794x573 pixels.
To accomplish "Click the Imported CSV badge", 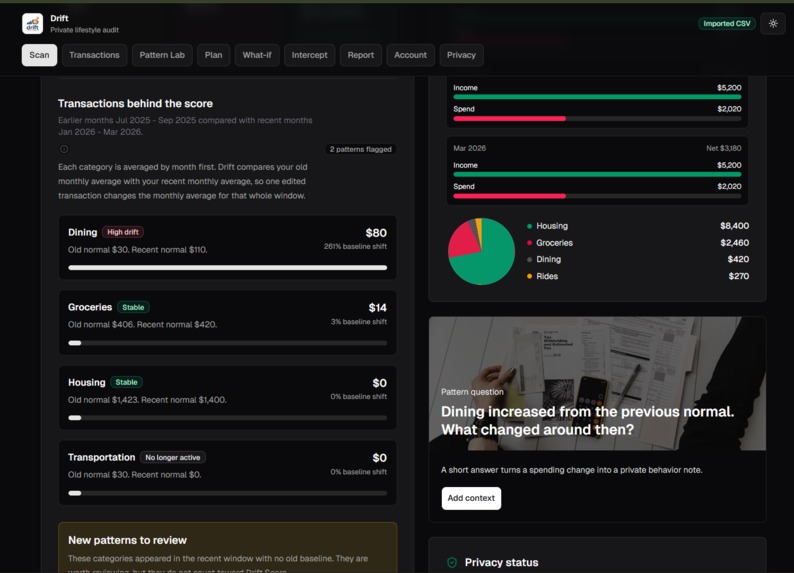I will (x=726, y=23).
